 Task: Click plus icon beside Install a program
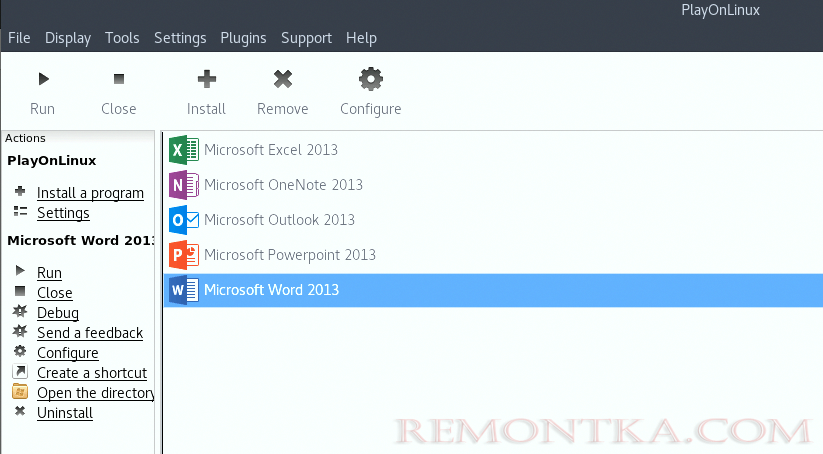[20, 191]
